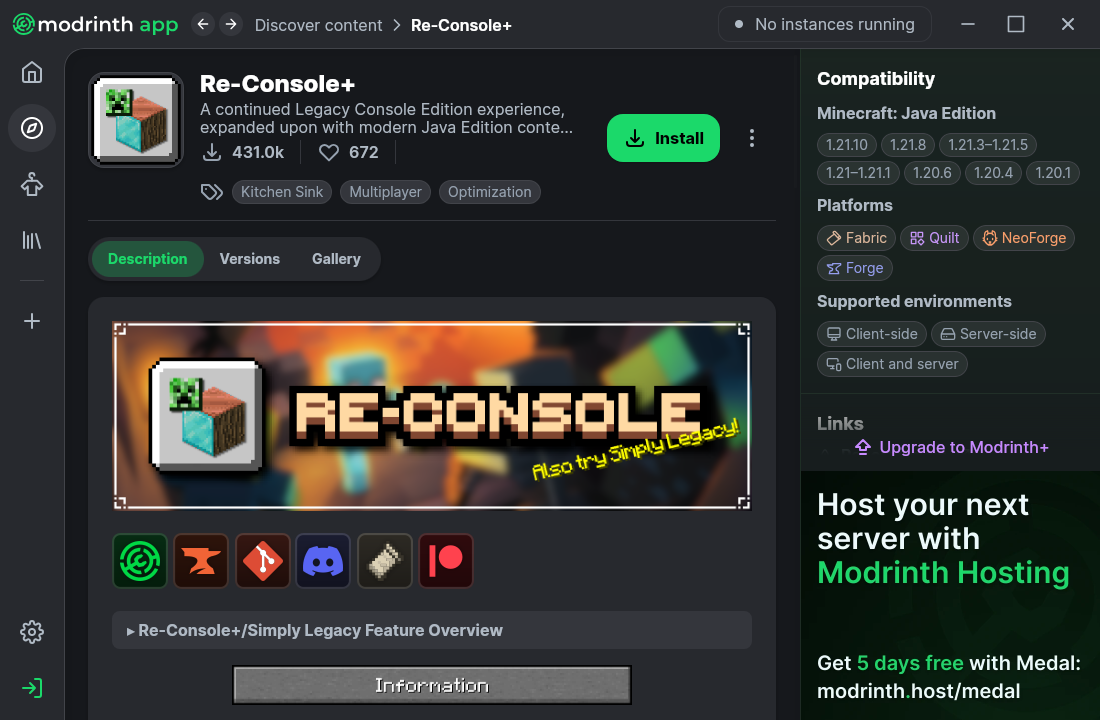Open the Library sidebar icon
The image size is (1100, 720).
coord(32,240)
